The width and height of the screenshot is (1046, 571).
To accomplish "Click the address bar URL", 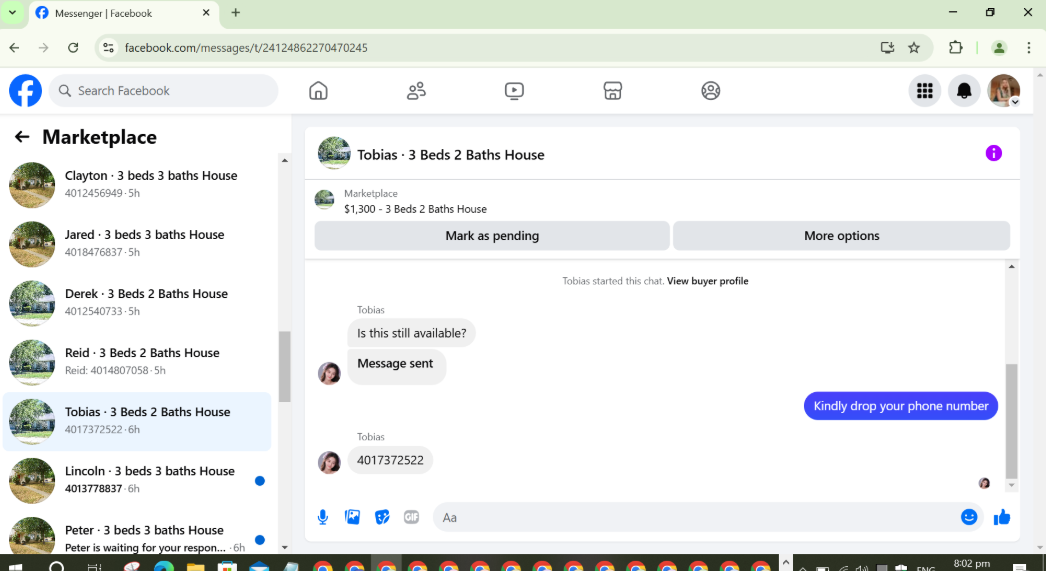I will (x=246, y=48).
